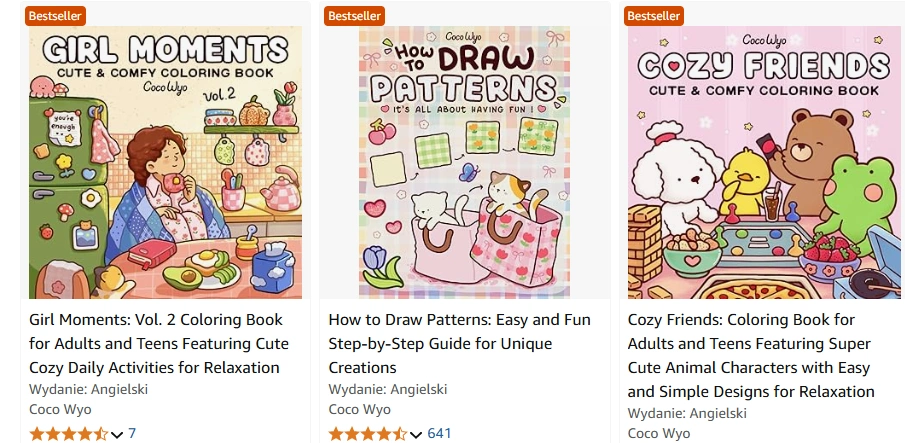This screenshot has height=443, width=905.
Task: Click Bestseller badge on Girl Moments
Action: [x=57, y=15]
